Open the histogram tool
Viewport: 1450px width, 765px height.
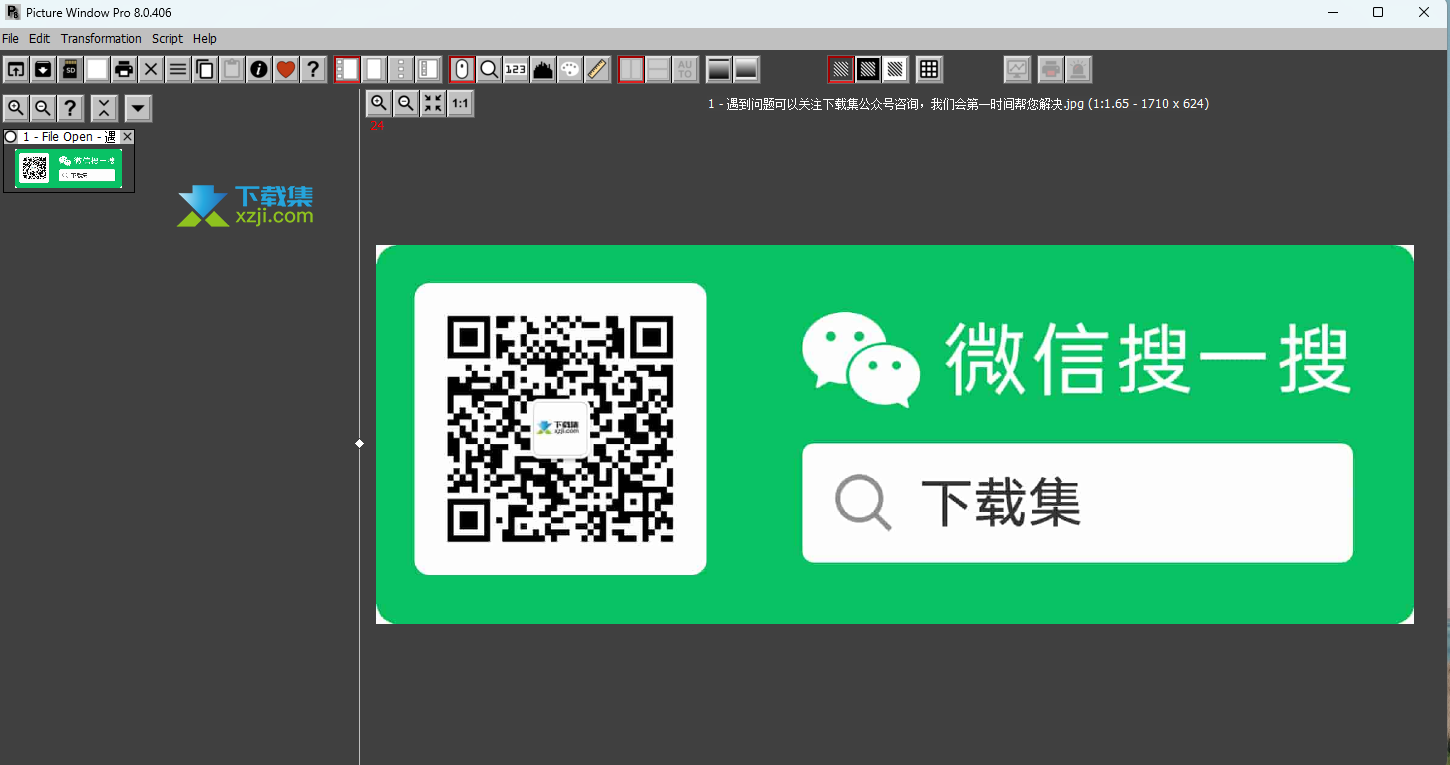[543, 69]
